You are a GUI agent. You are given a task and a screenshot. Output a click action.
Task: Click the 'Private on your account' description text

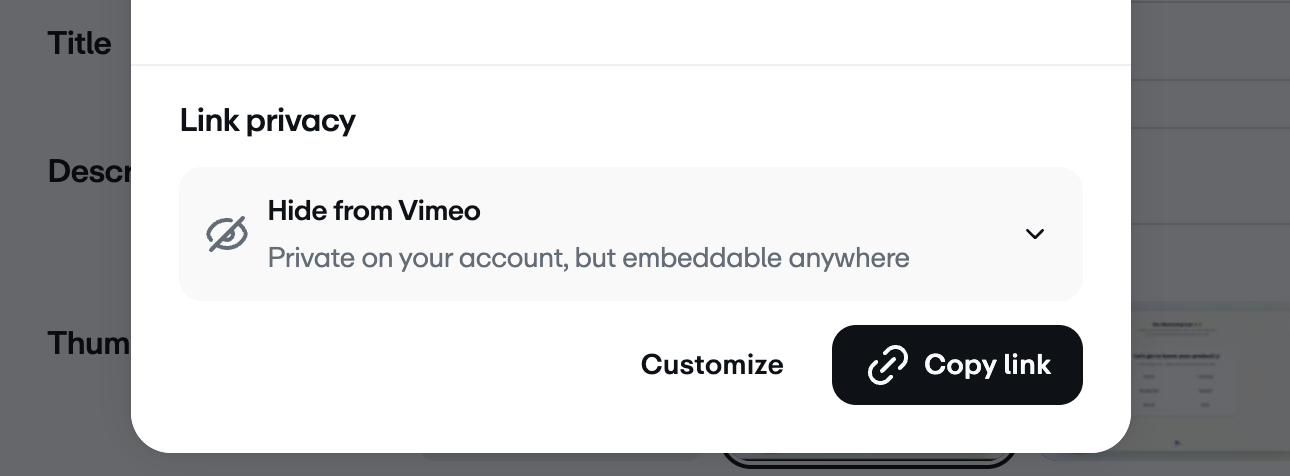click(588, 258)
